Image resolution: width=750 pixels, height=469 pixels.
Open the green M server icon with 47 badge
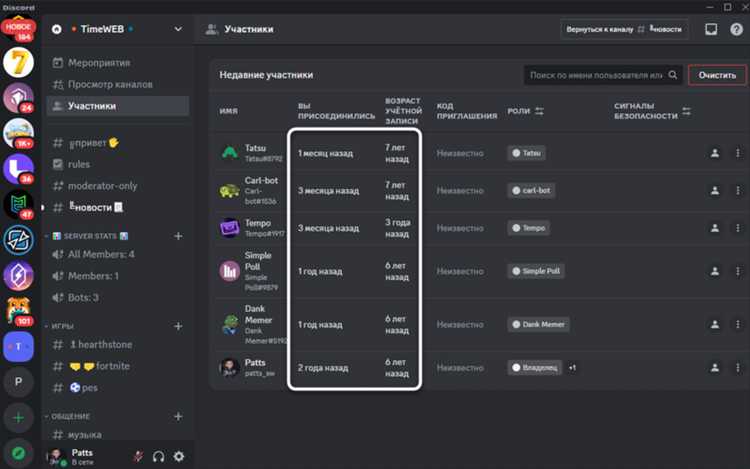click(18, 205)
